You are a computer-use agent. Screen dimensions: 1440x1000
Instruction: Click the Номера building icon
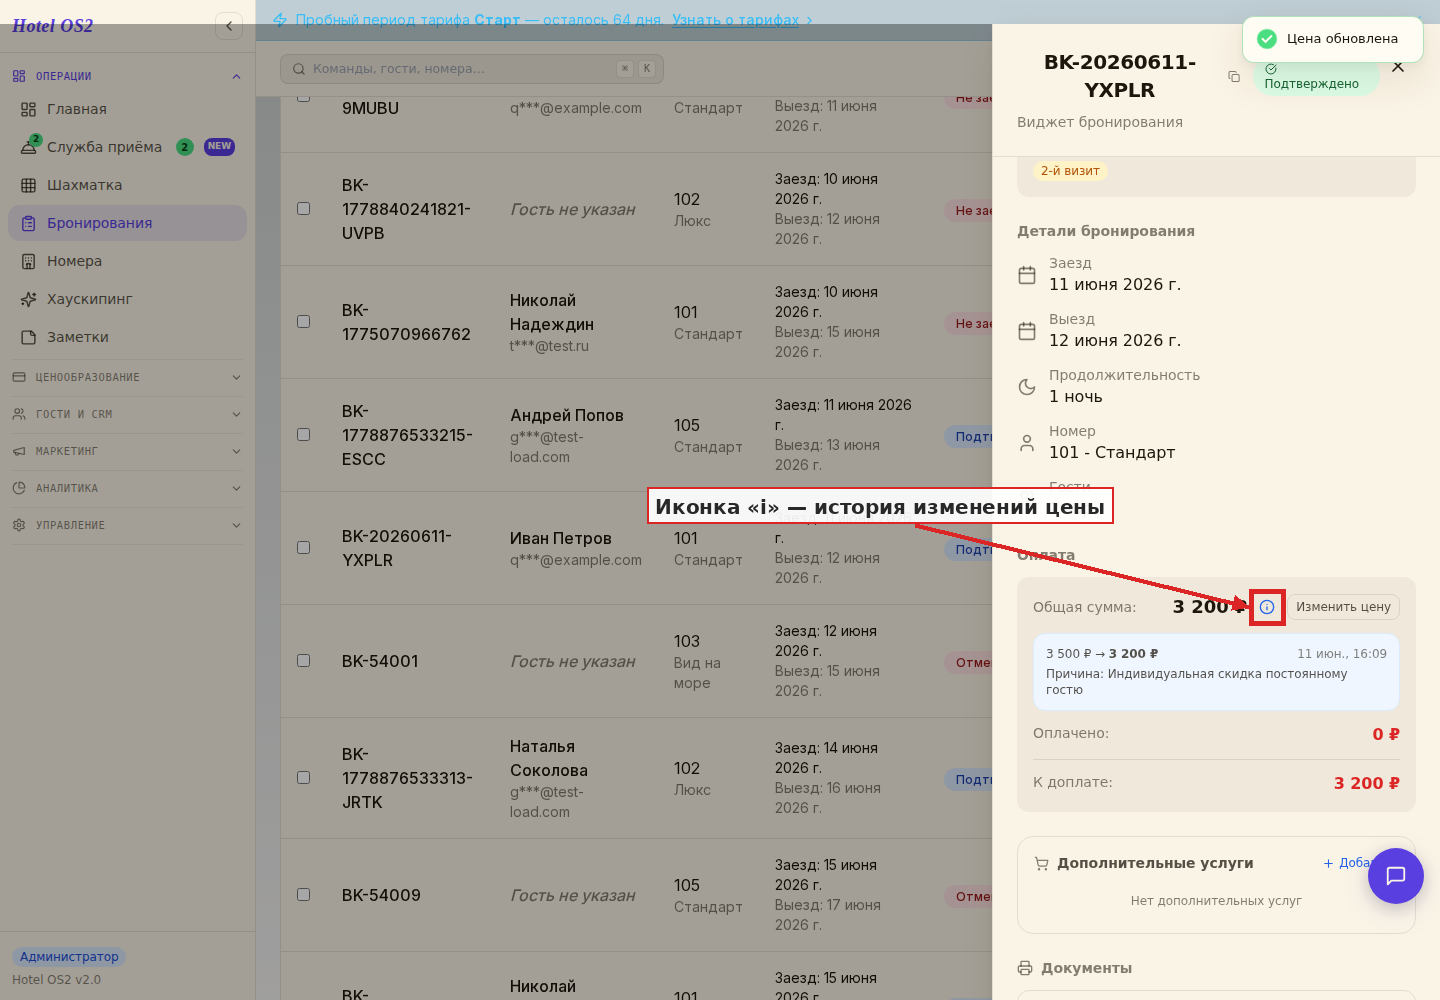click(28, 261)
